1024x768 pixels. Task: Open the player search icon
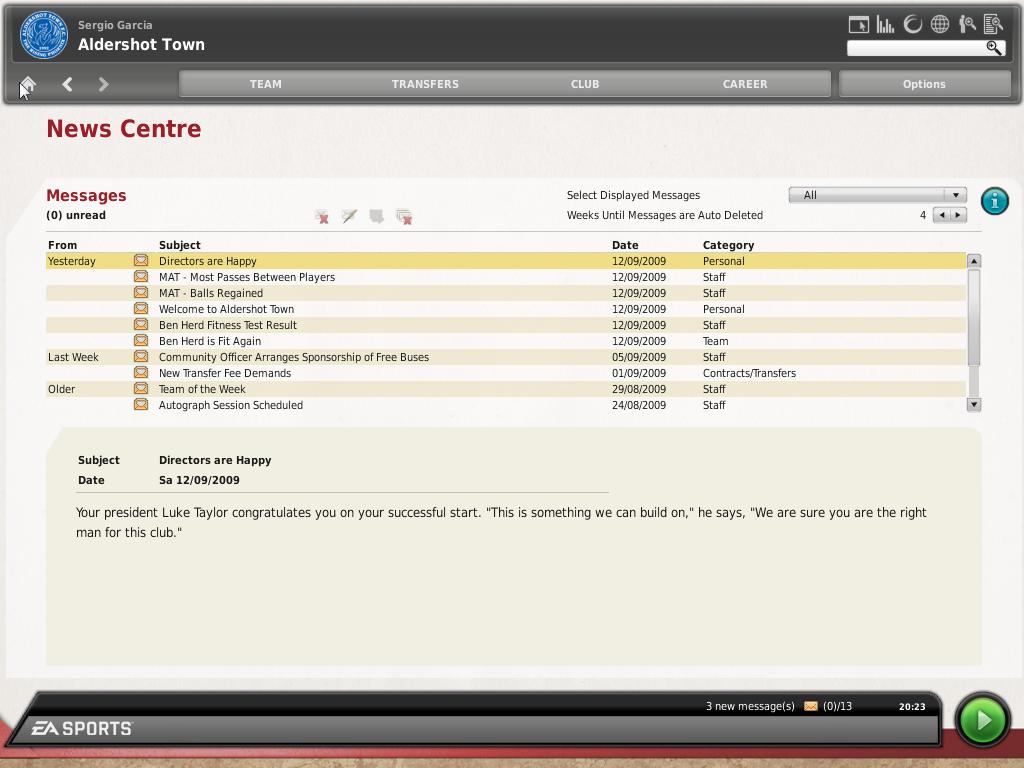point(967,25)
